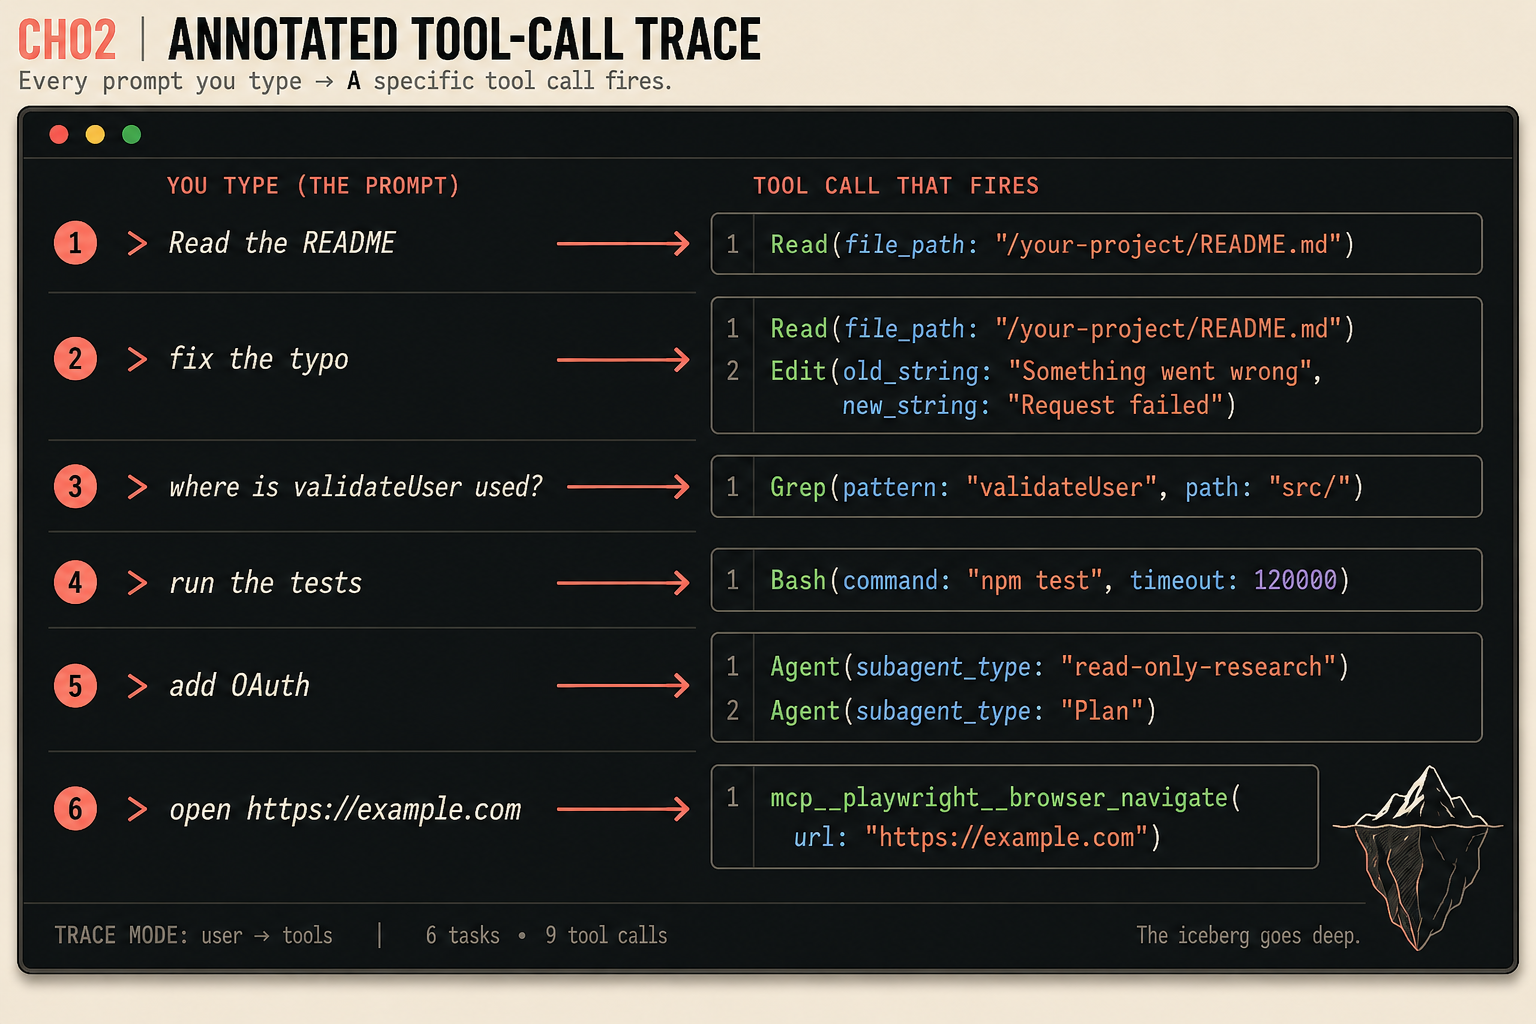1536x1024 pixels.
Task: Click the "YOU TYPE (THE PROMPT)" column header
Action: [313, 186]
